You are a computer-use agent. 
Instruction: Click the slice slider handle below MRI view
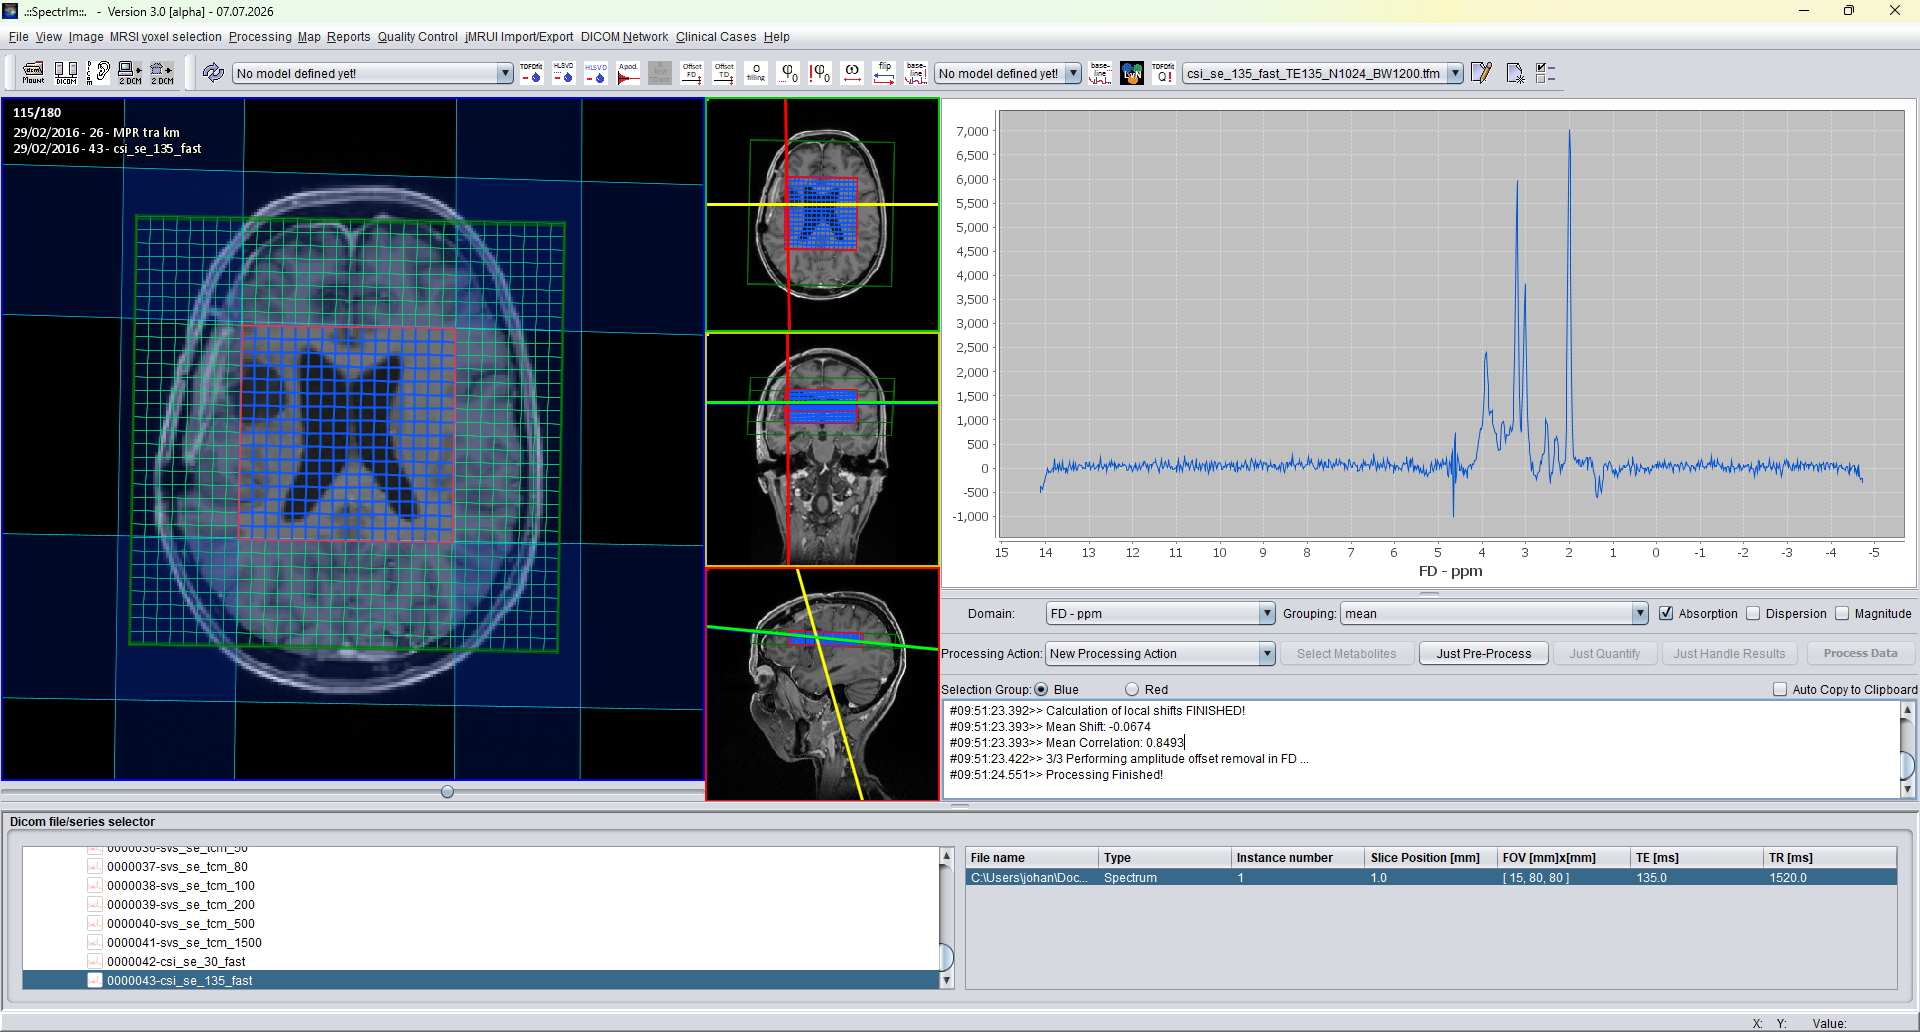tap(447, 791)
